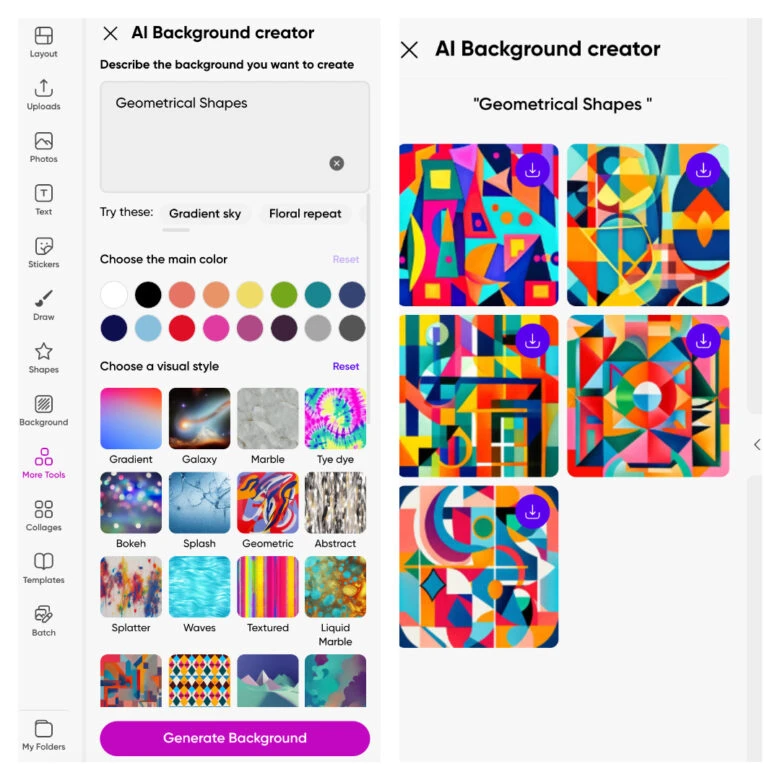Select the Geometric visual style thumbnail
Image resolution: width=780 pixels, height=780 pixels.
268,502
